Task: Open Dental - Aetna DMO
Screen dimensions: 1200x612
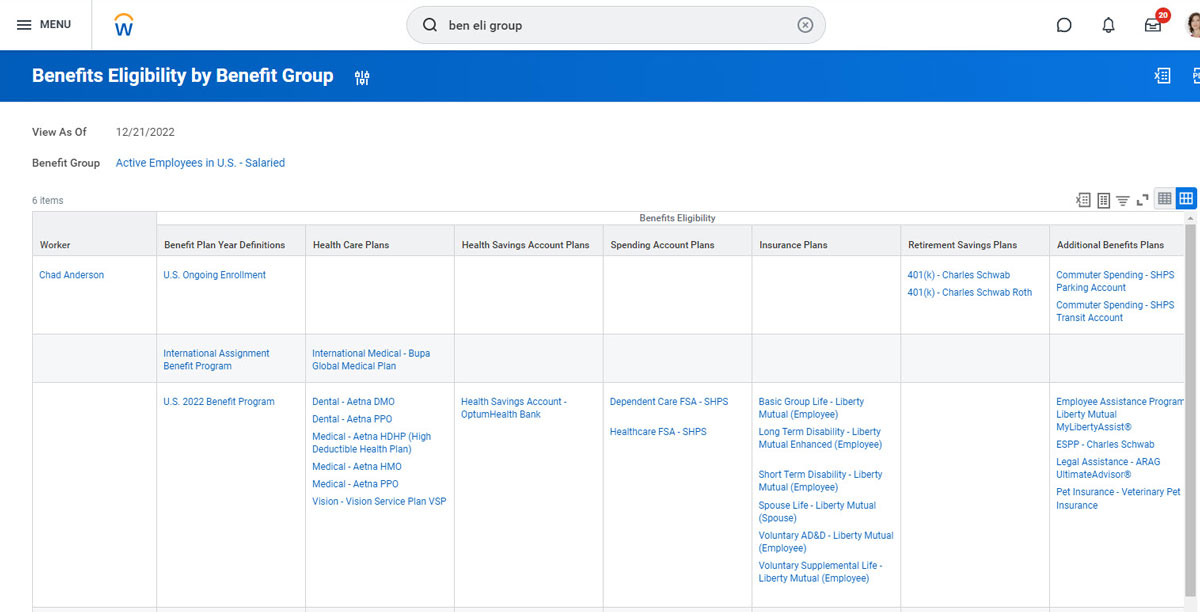Action: click(353, 402)
